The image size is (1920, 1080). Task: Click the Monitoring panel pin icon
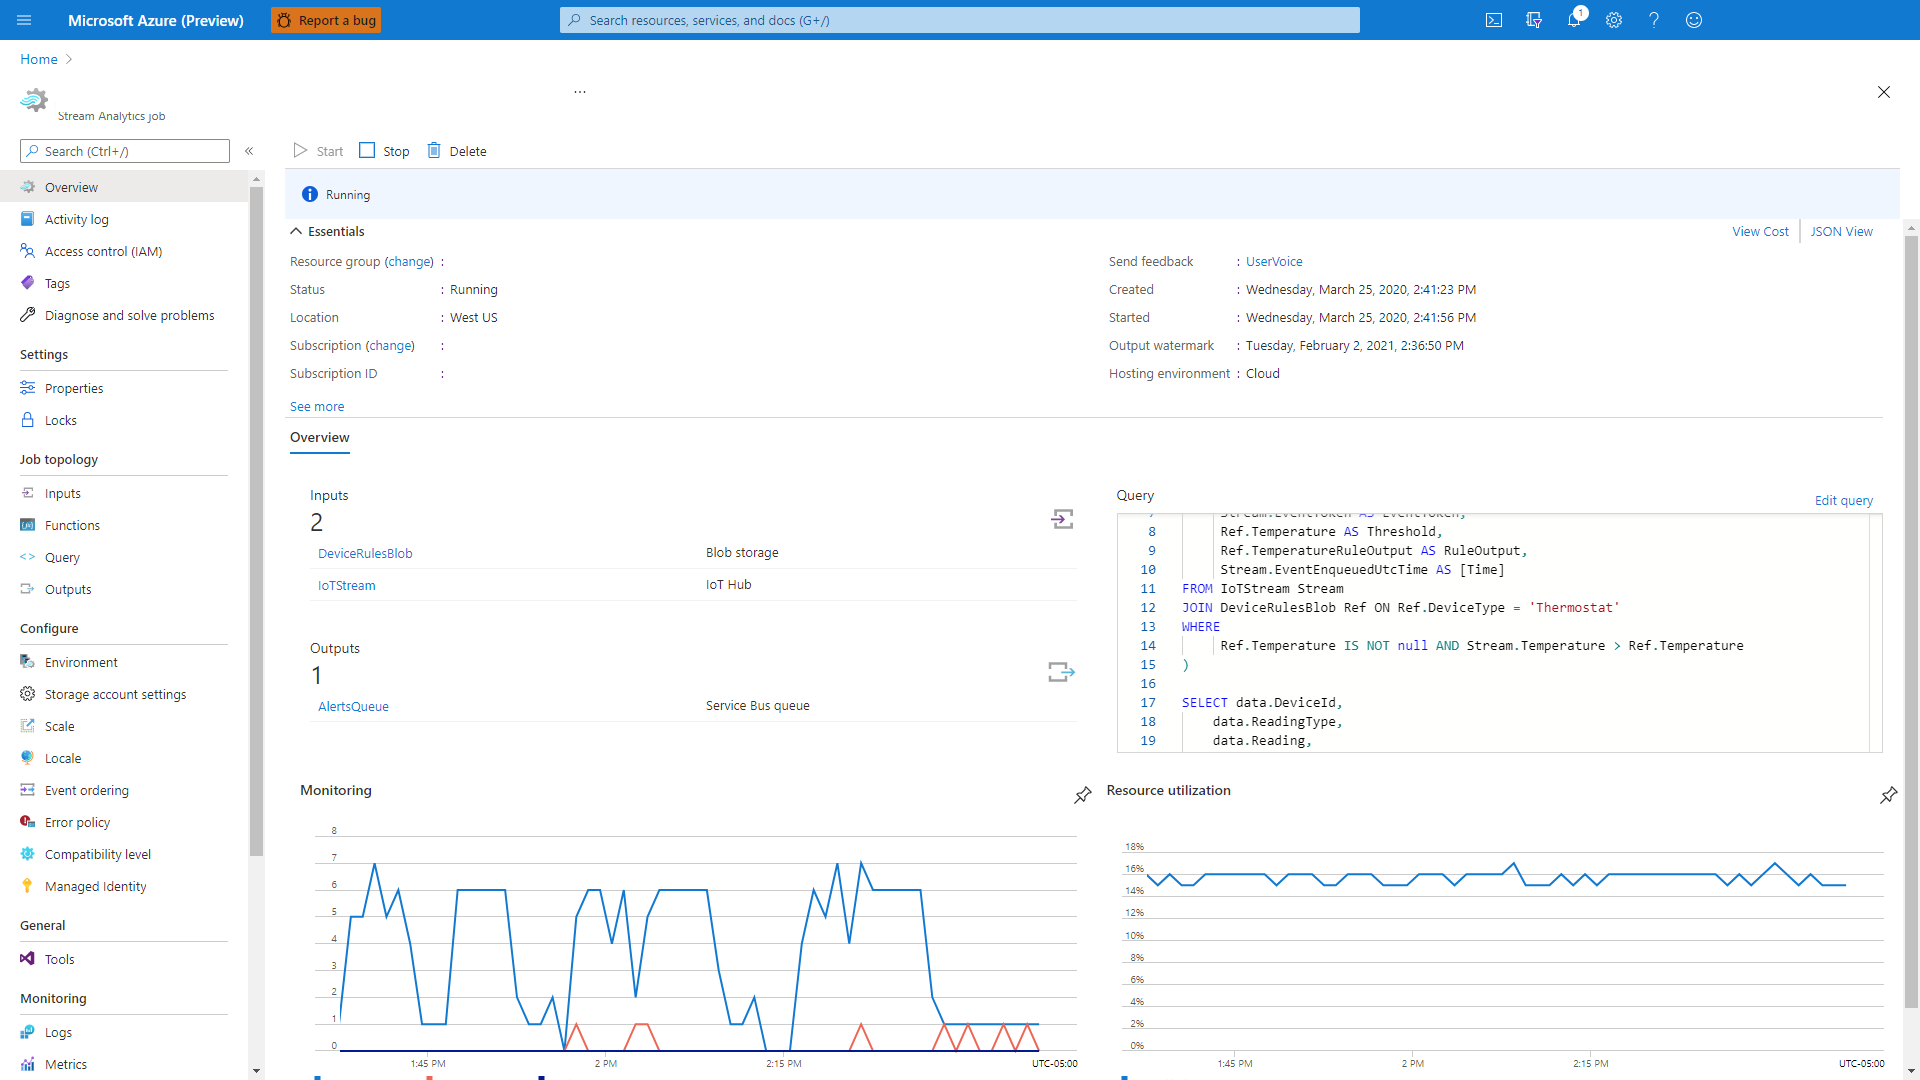click(1081, 795)
